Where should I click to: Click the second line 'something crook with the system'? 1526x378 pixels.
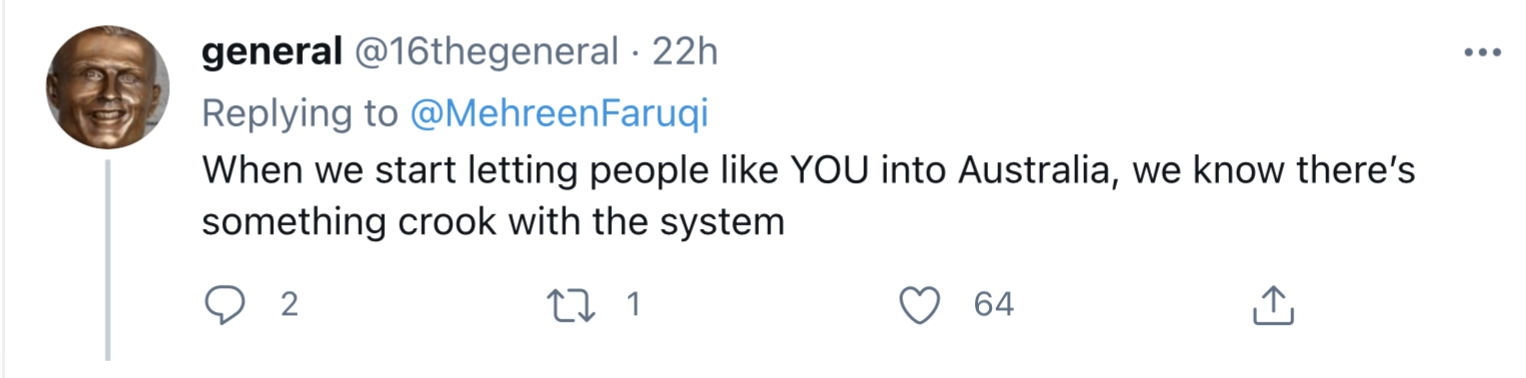(494, 221)
